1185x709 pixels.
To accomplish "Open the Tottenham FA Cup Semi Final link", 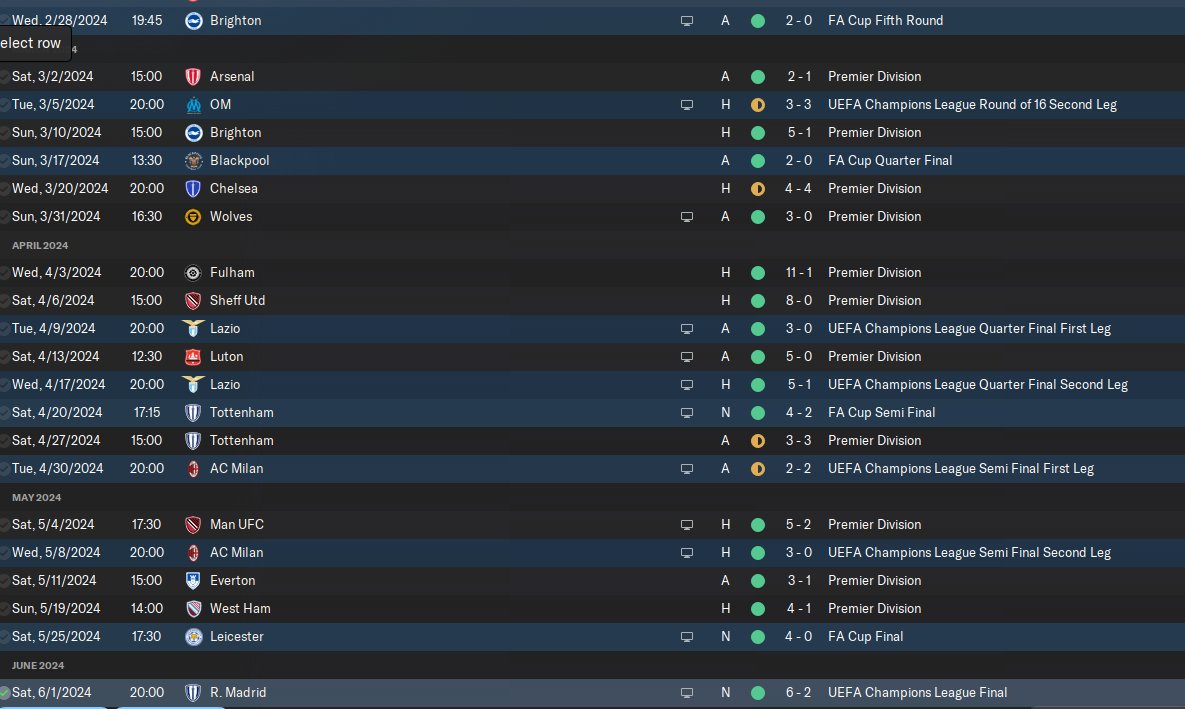I will pyautogui.click(x=241, y=413).
